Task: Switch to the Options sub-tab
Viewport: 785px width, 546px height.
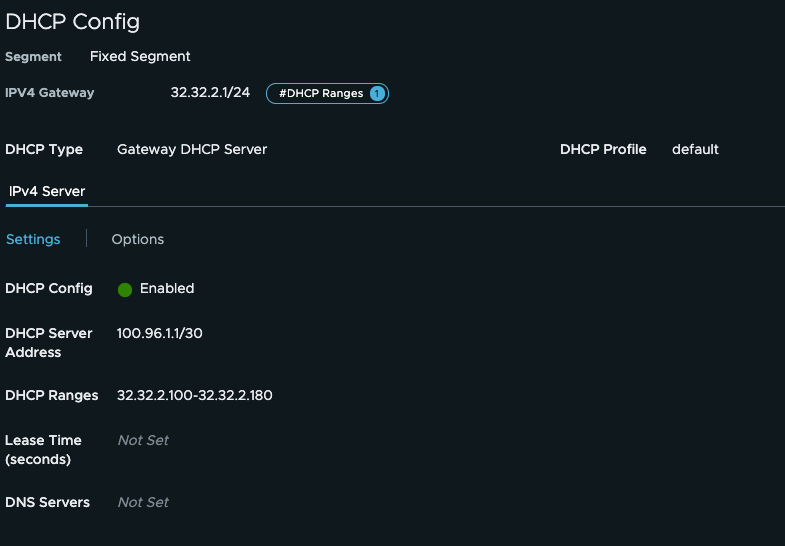Action: point(138,240)
